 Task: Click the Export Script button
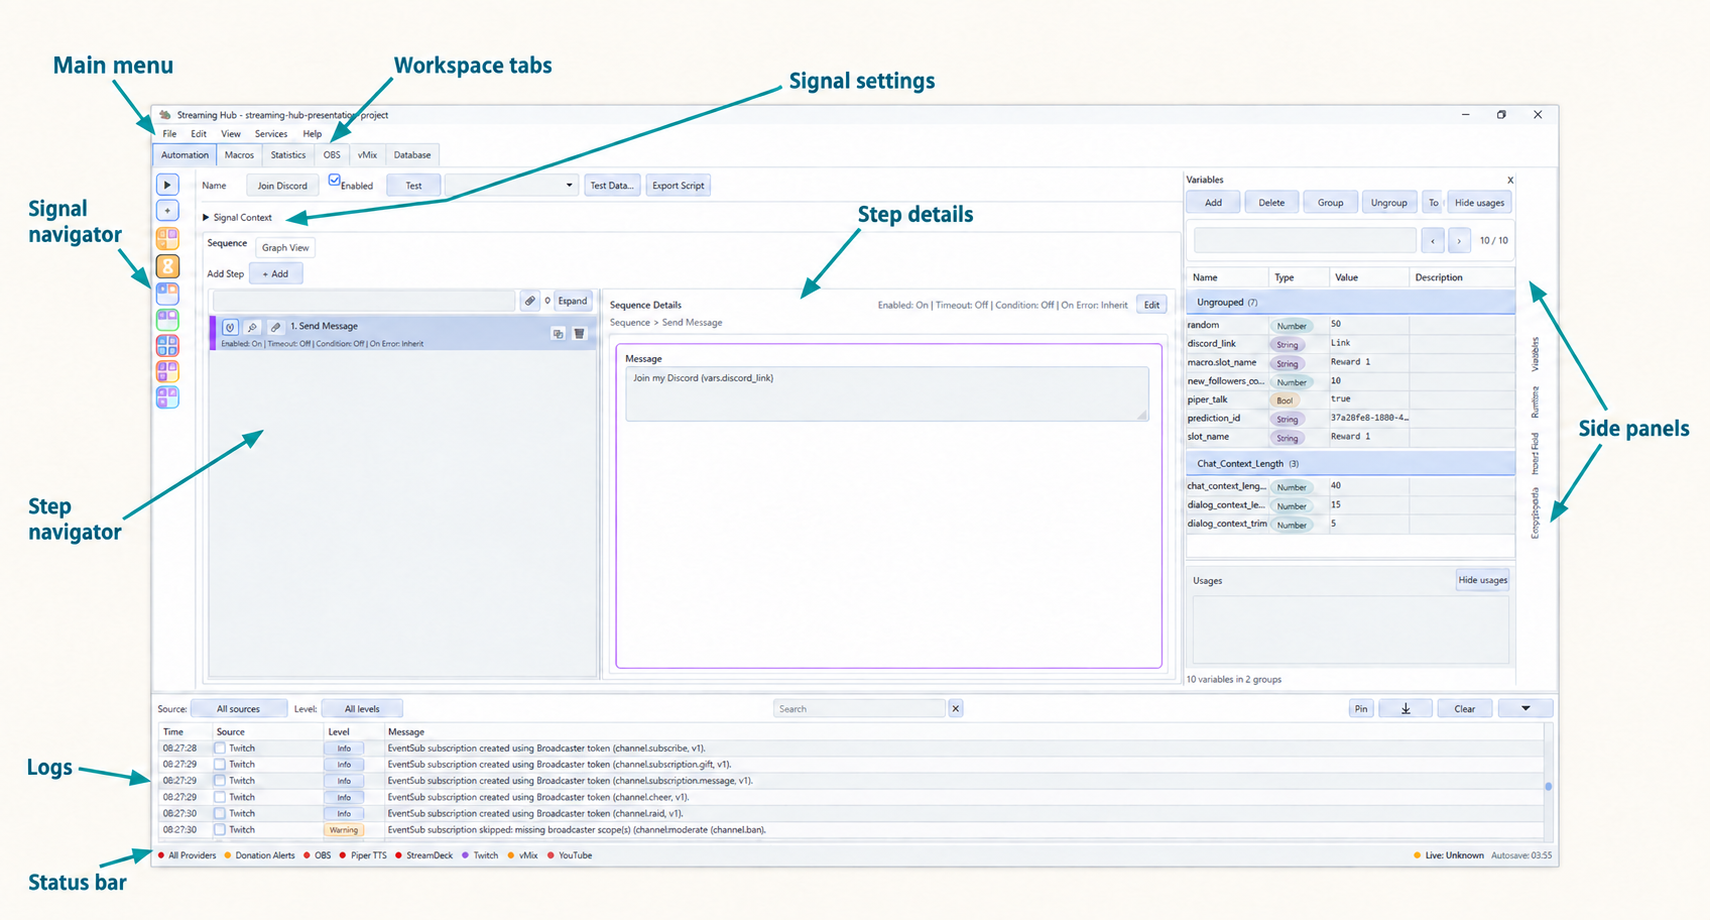[678, 186]
